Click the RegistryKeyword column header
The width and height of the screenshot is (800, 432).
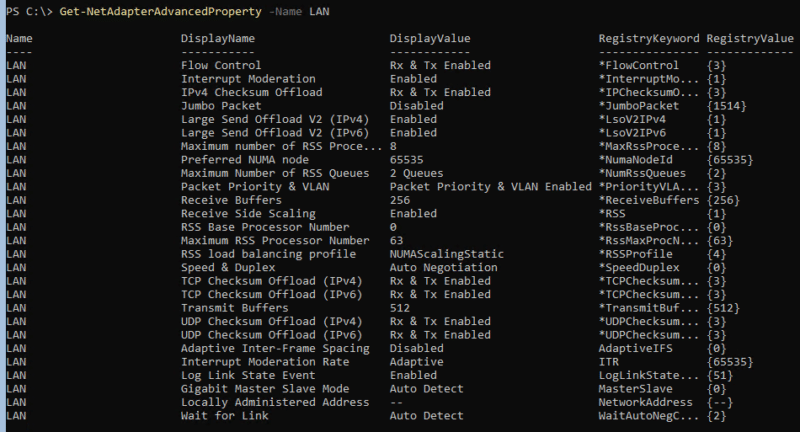[648, 38]
